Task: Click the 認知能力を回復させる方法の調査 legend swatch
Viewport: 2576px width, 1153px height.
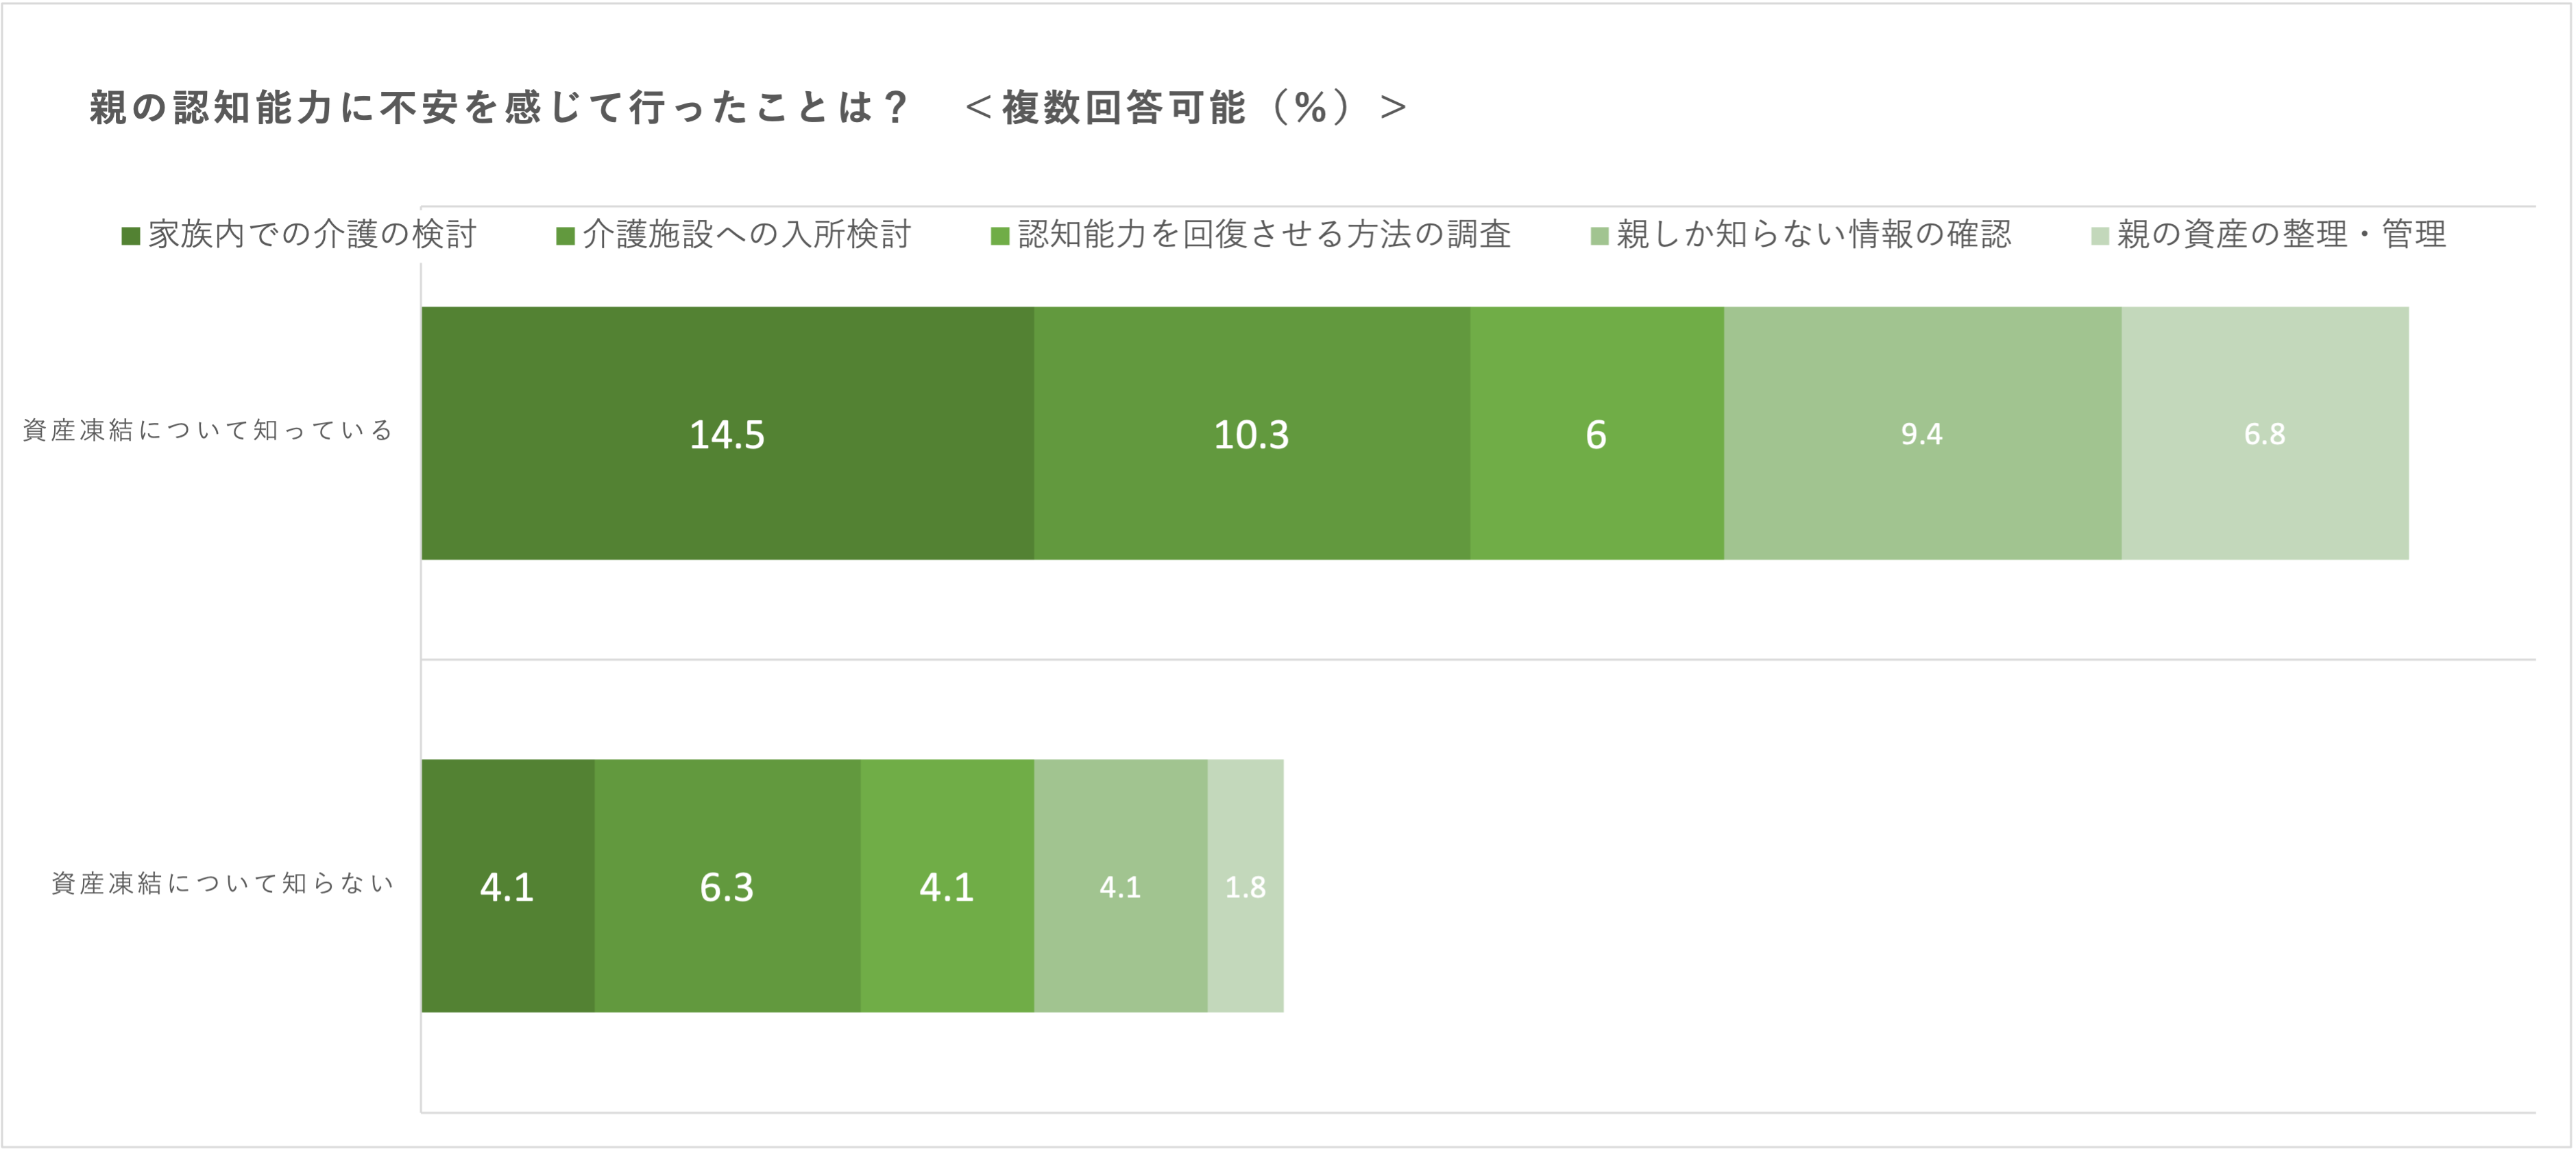Action: click(999, 236)
